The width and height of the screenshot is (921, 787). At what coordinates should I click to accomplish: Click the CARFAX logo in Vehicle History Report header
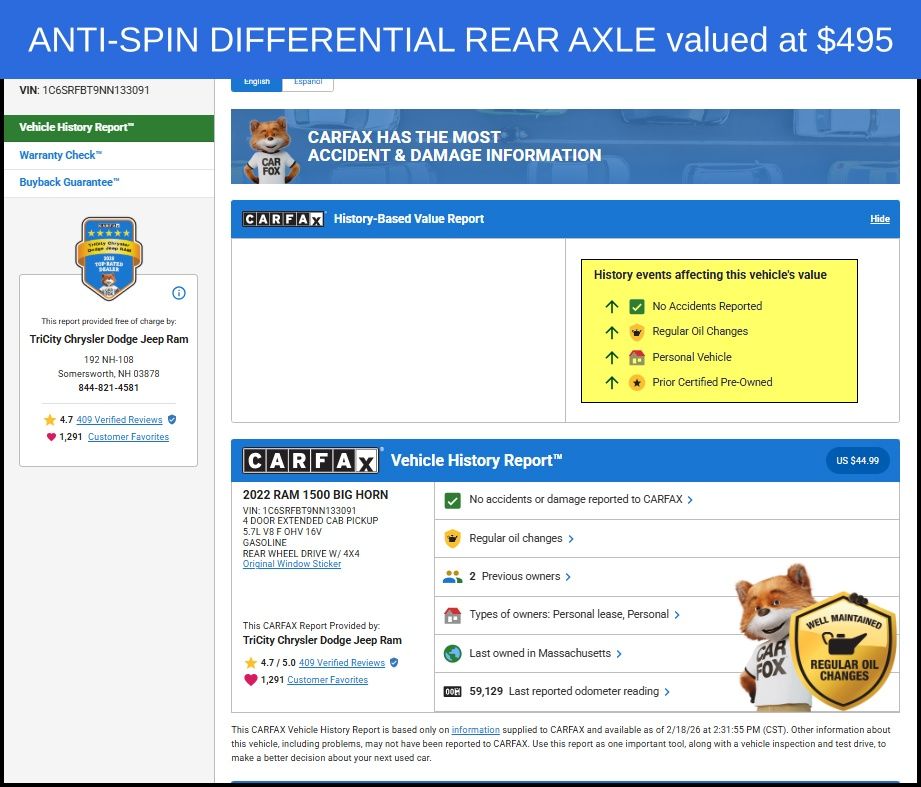coord(311,461)
